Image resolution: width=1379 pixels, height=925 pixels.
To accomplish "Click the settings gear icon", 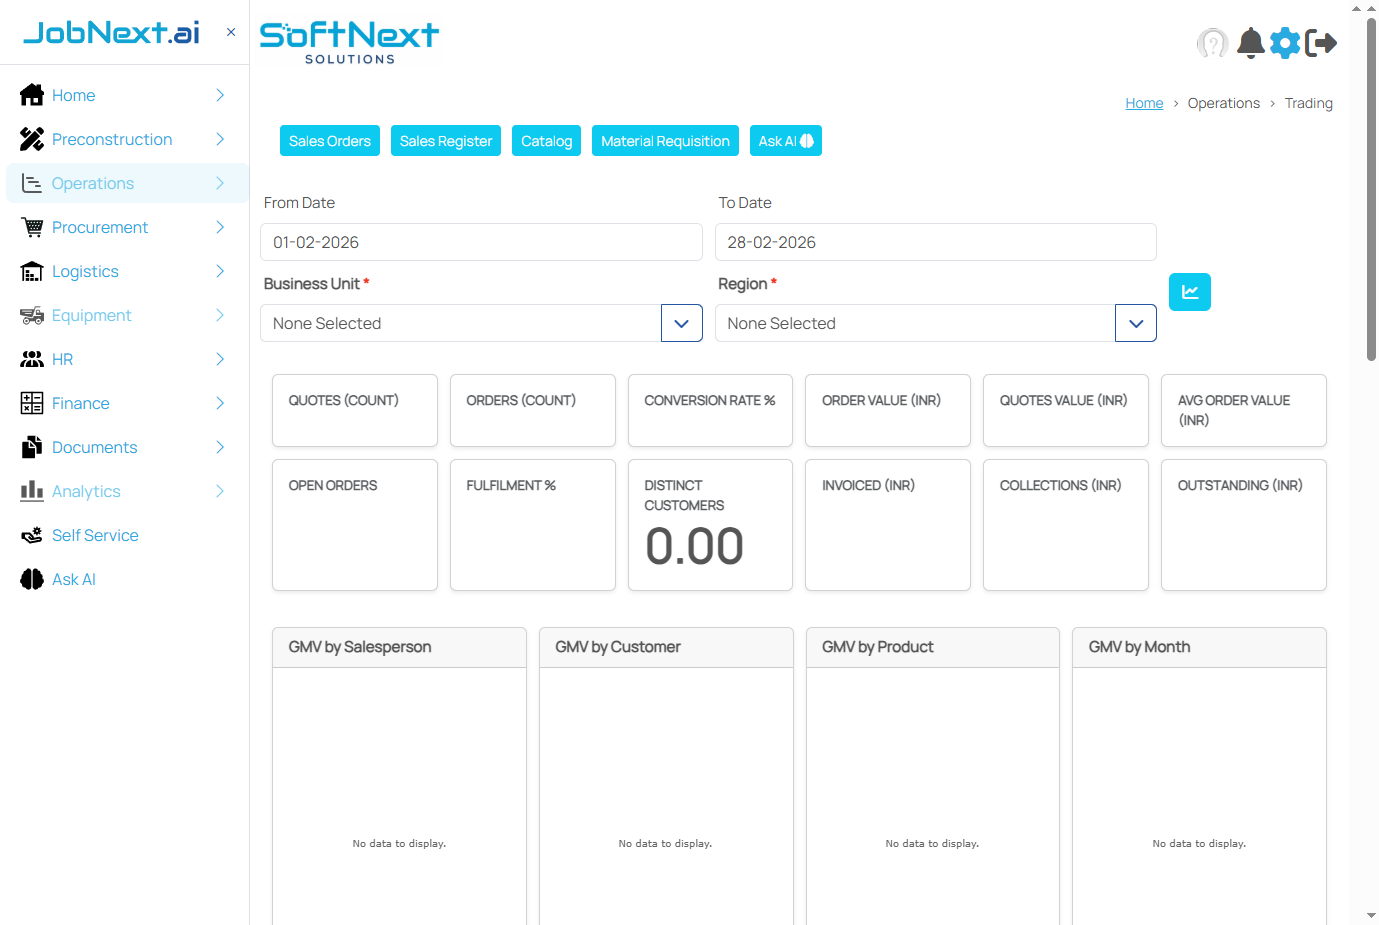I will coord(1285,43).
